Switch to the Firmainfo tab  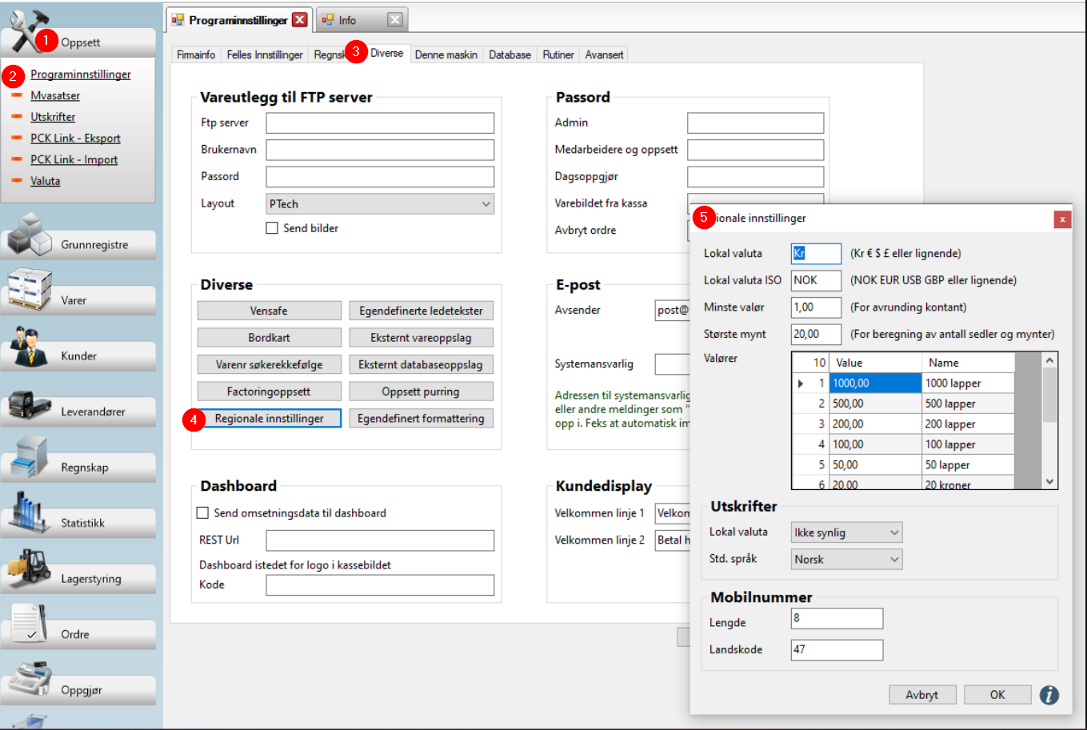196,55
